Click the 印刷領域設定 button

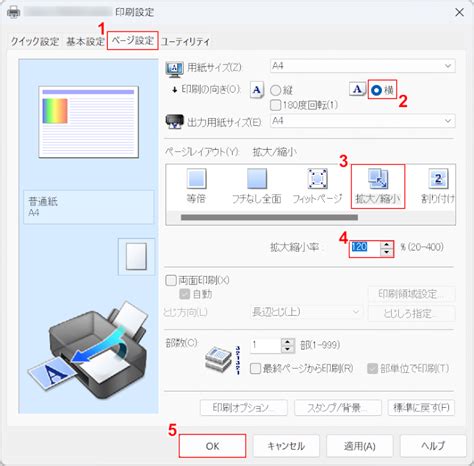(x=411, y=294)
